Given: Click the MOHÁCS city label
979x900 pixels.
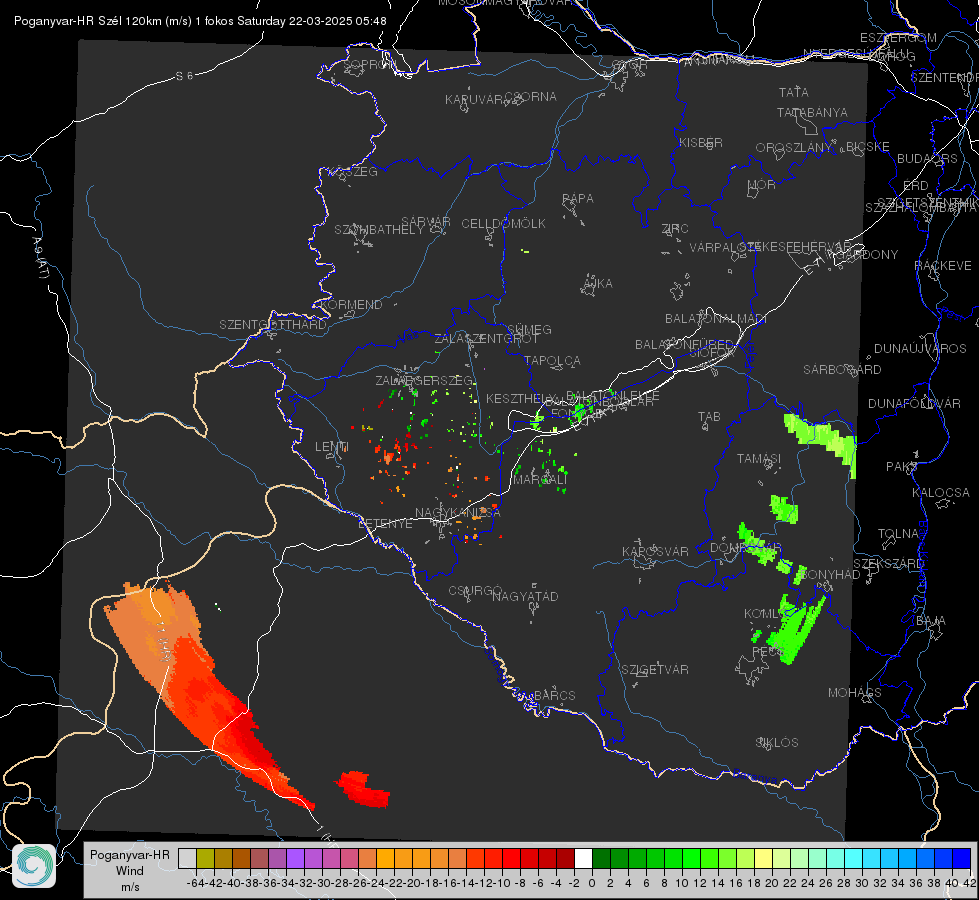Looking at the screenshot, I should [855, 693].
